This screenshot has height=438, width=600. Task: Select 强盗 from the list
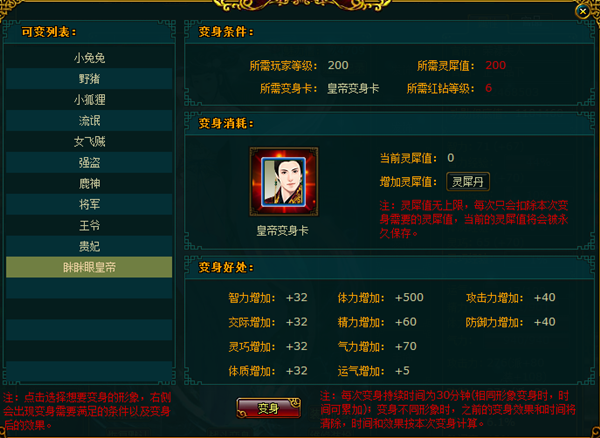click(x=89, y=163)
